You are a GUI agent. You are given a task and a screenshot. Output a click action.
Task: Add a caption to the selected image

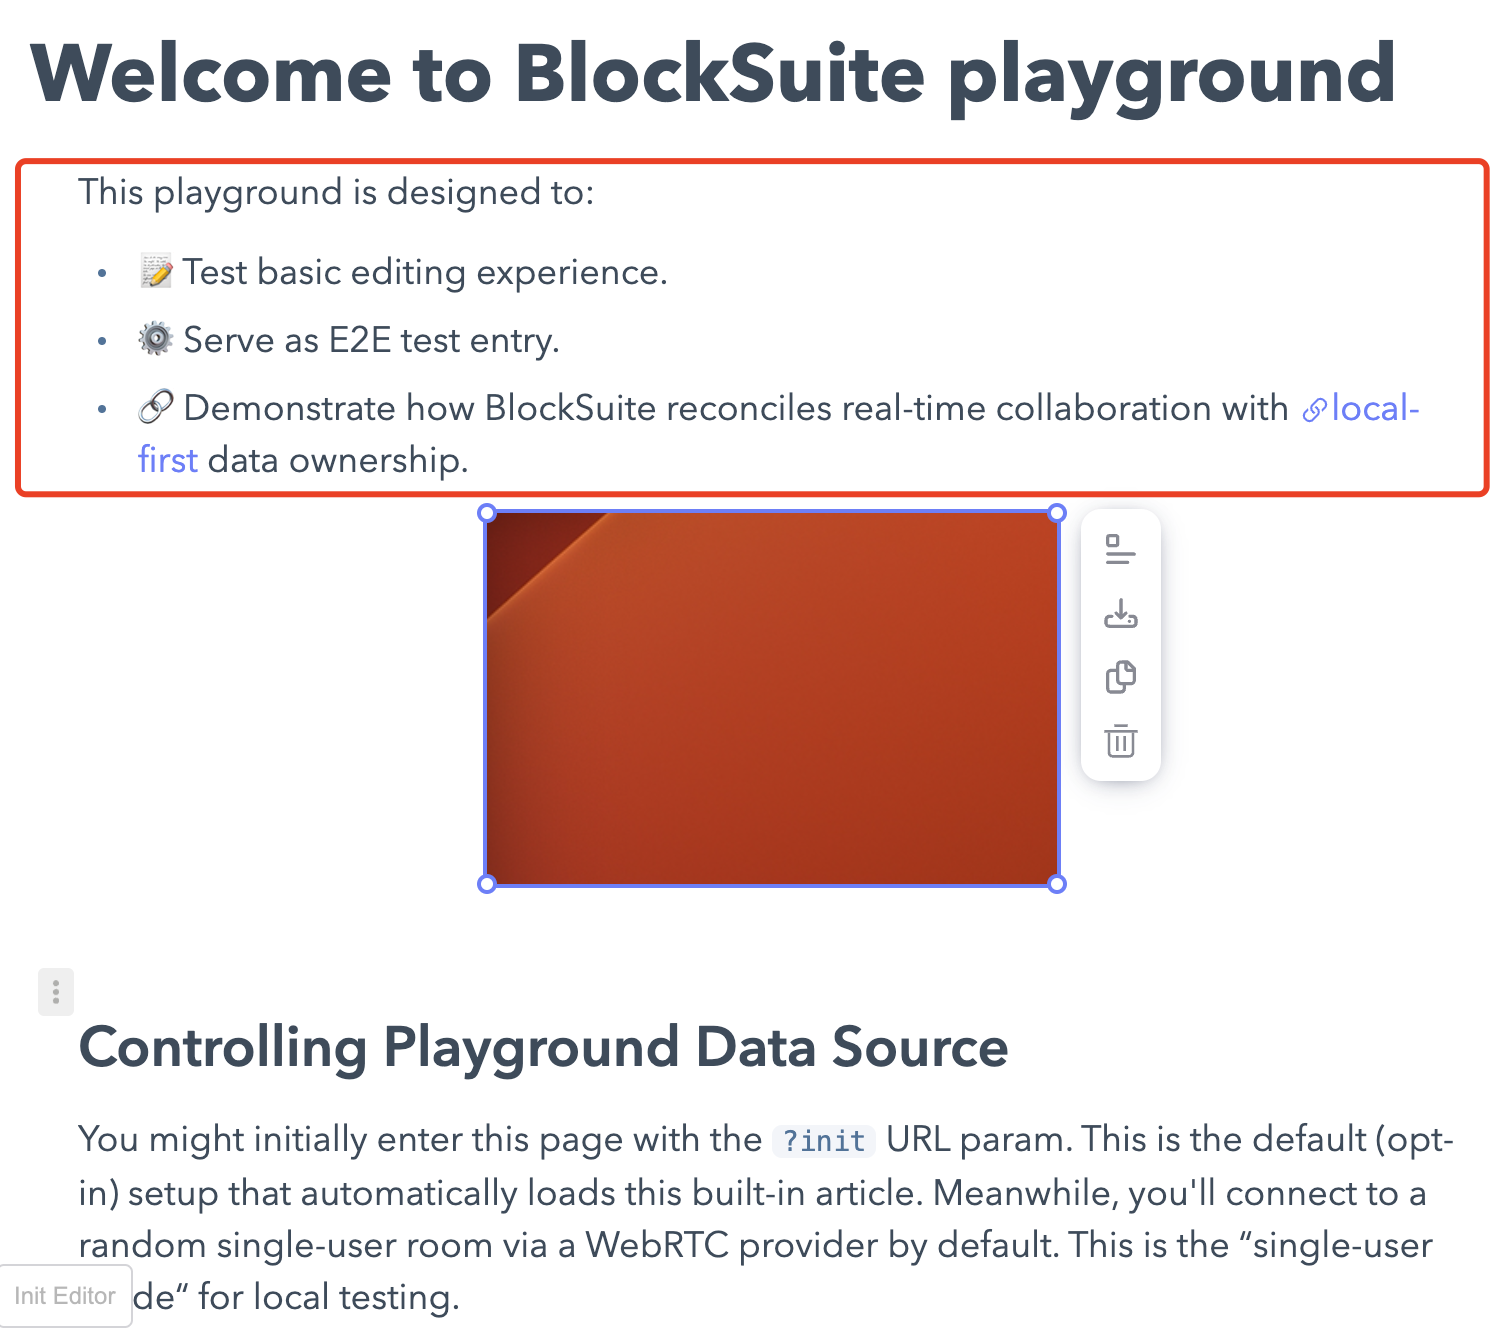(x=1121, y=551)
